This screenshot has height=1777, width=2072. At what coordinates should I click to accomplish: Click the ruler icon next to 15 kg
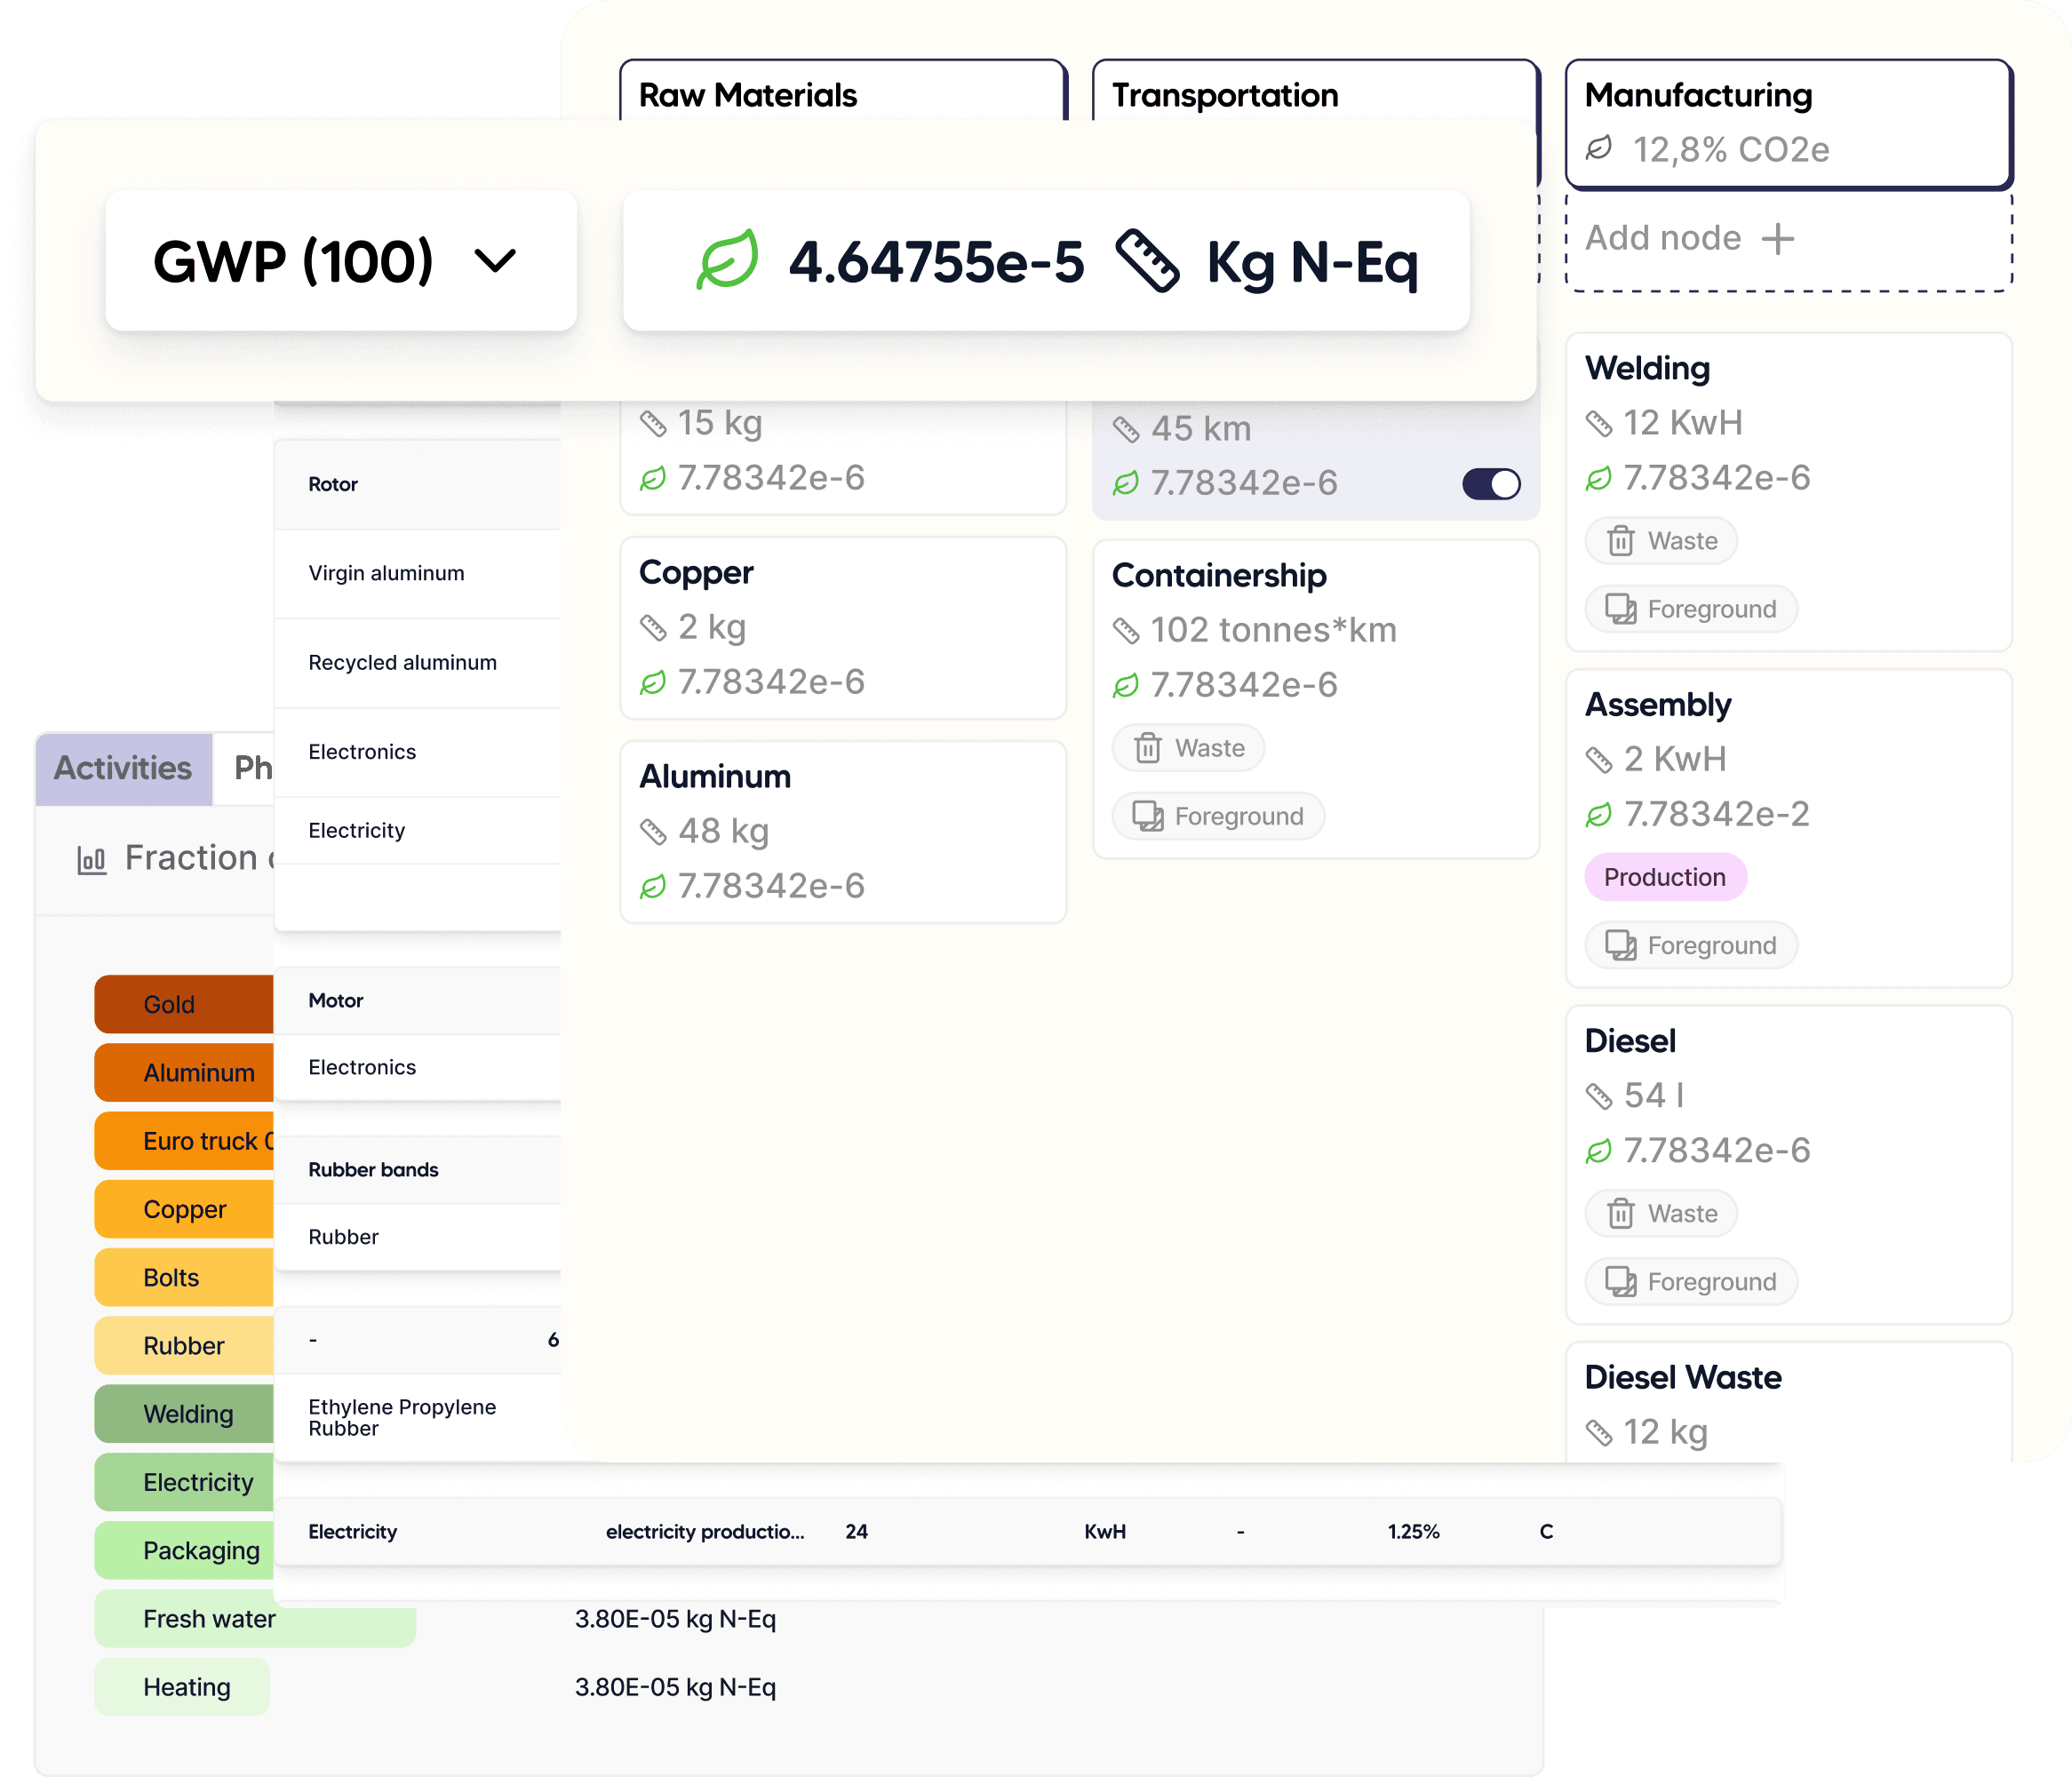pyautogui.click(x=653, y=424)
